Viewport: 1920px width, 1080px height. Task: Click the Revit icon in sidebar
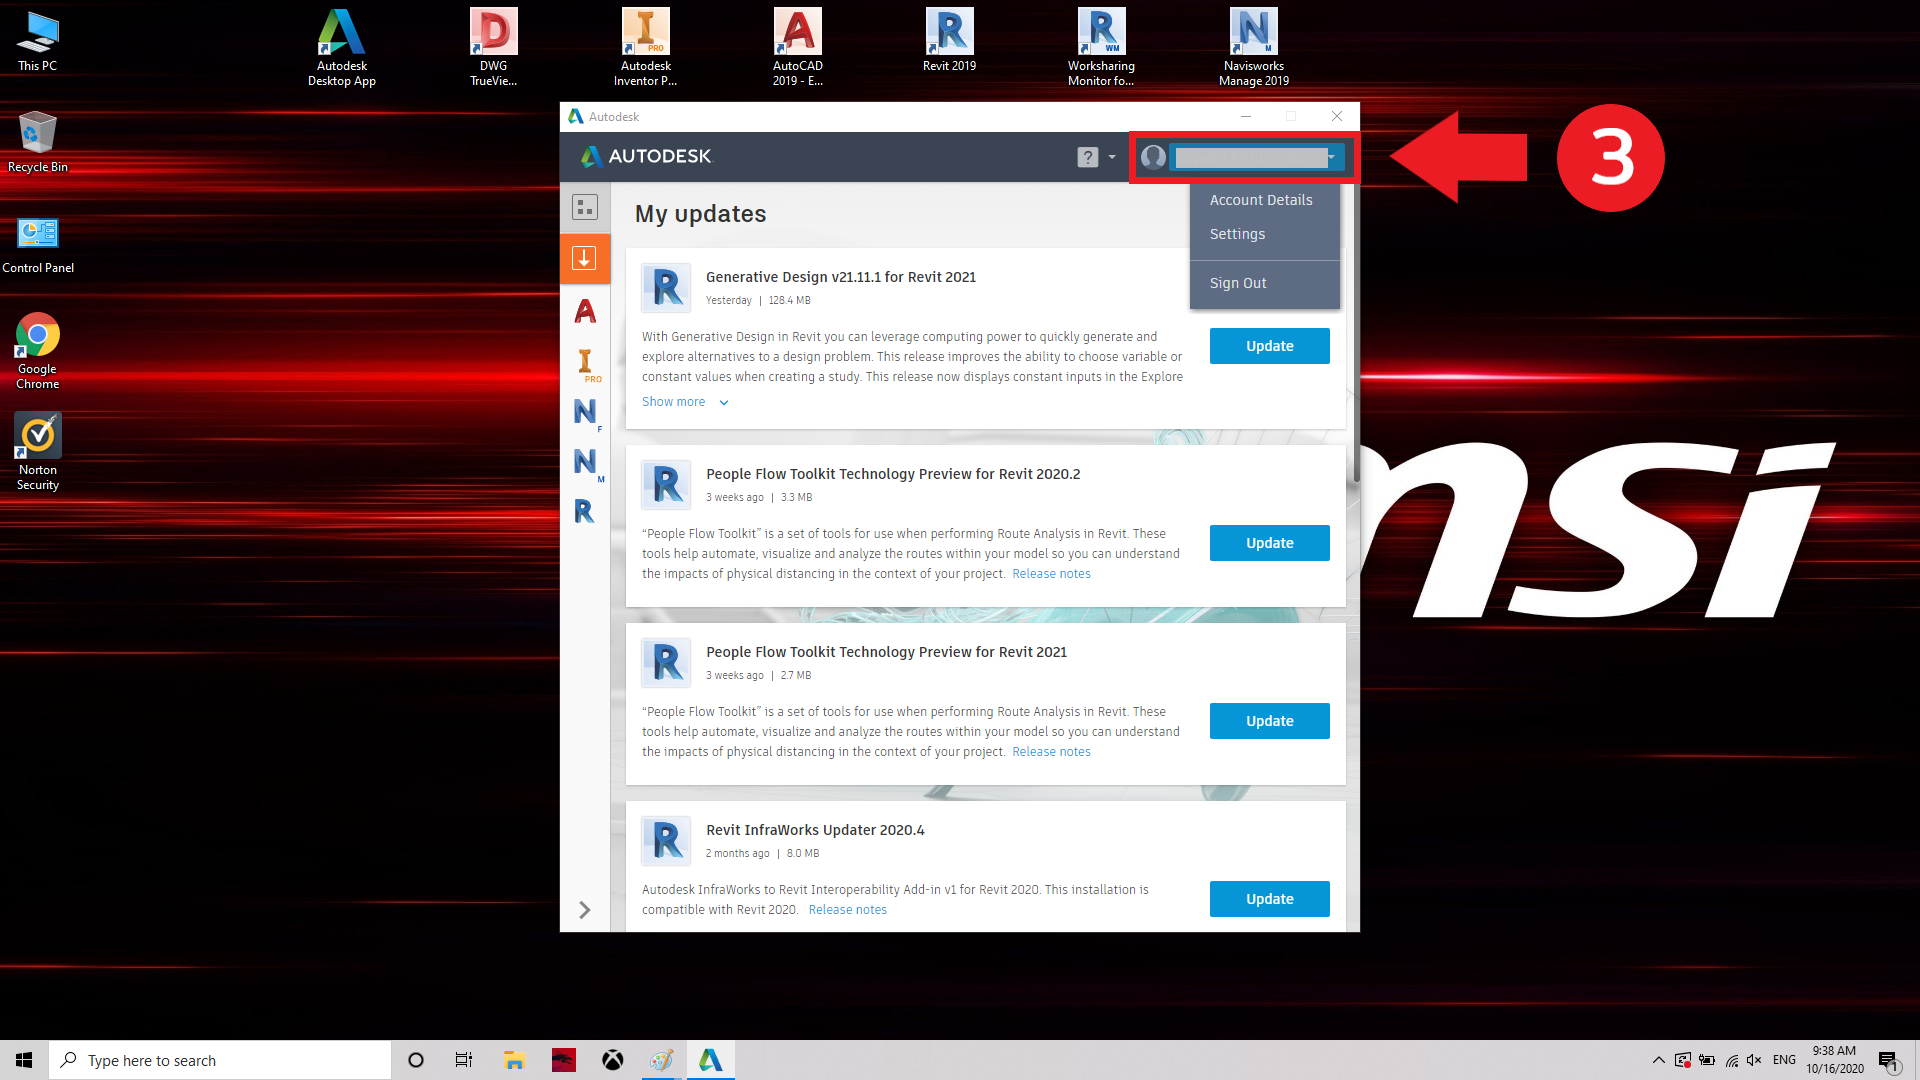[585, 511]
